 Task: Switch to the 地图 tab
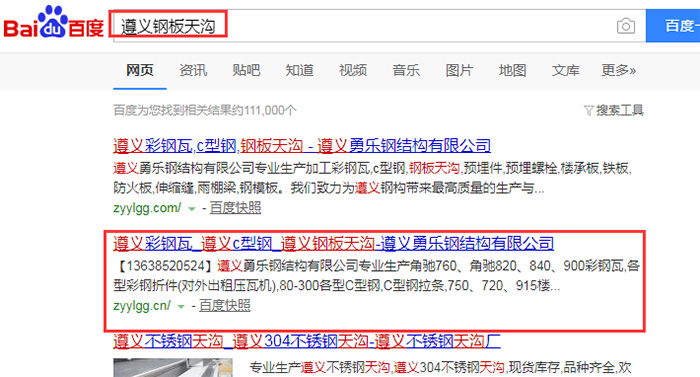(512, 70)
